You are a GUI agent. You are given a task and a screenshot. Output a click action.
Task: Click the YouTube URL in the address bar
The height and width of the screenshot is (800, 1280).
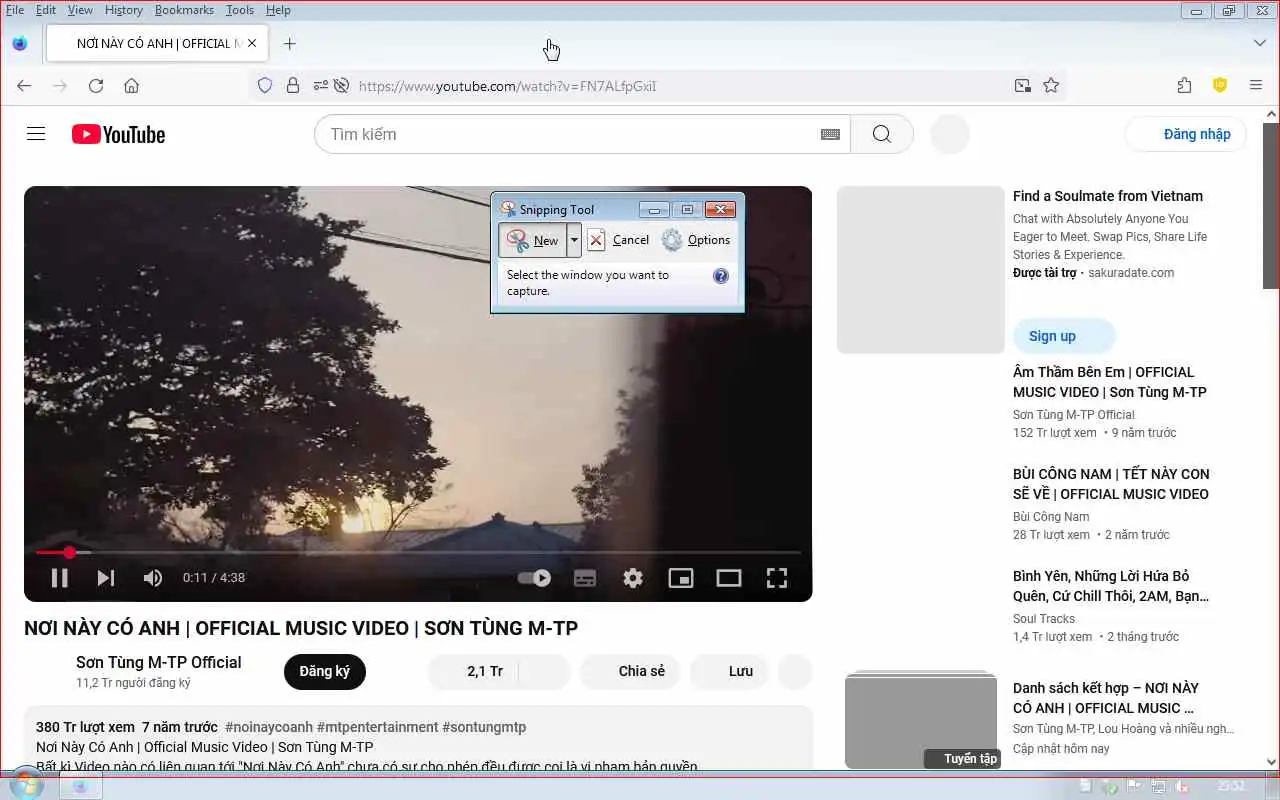click(x=508, y=86)
